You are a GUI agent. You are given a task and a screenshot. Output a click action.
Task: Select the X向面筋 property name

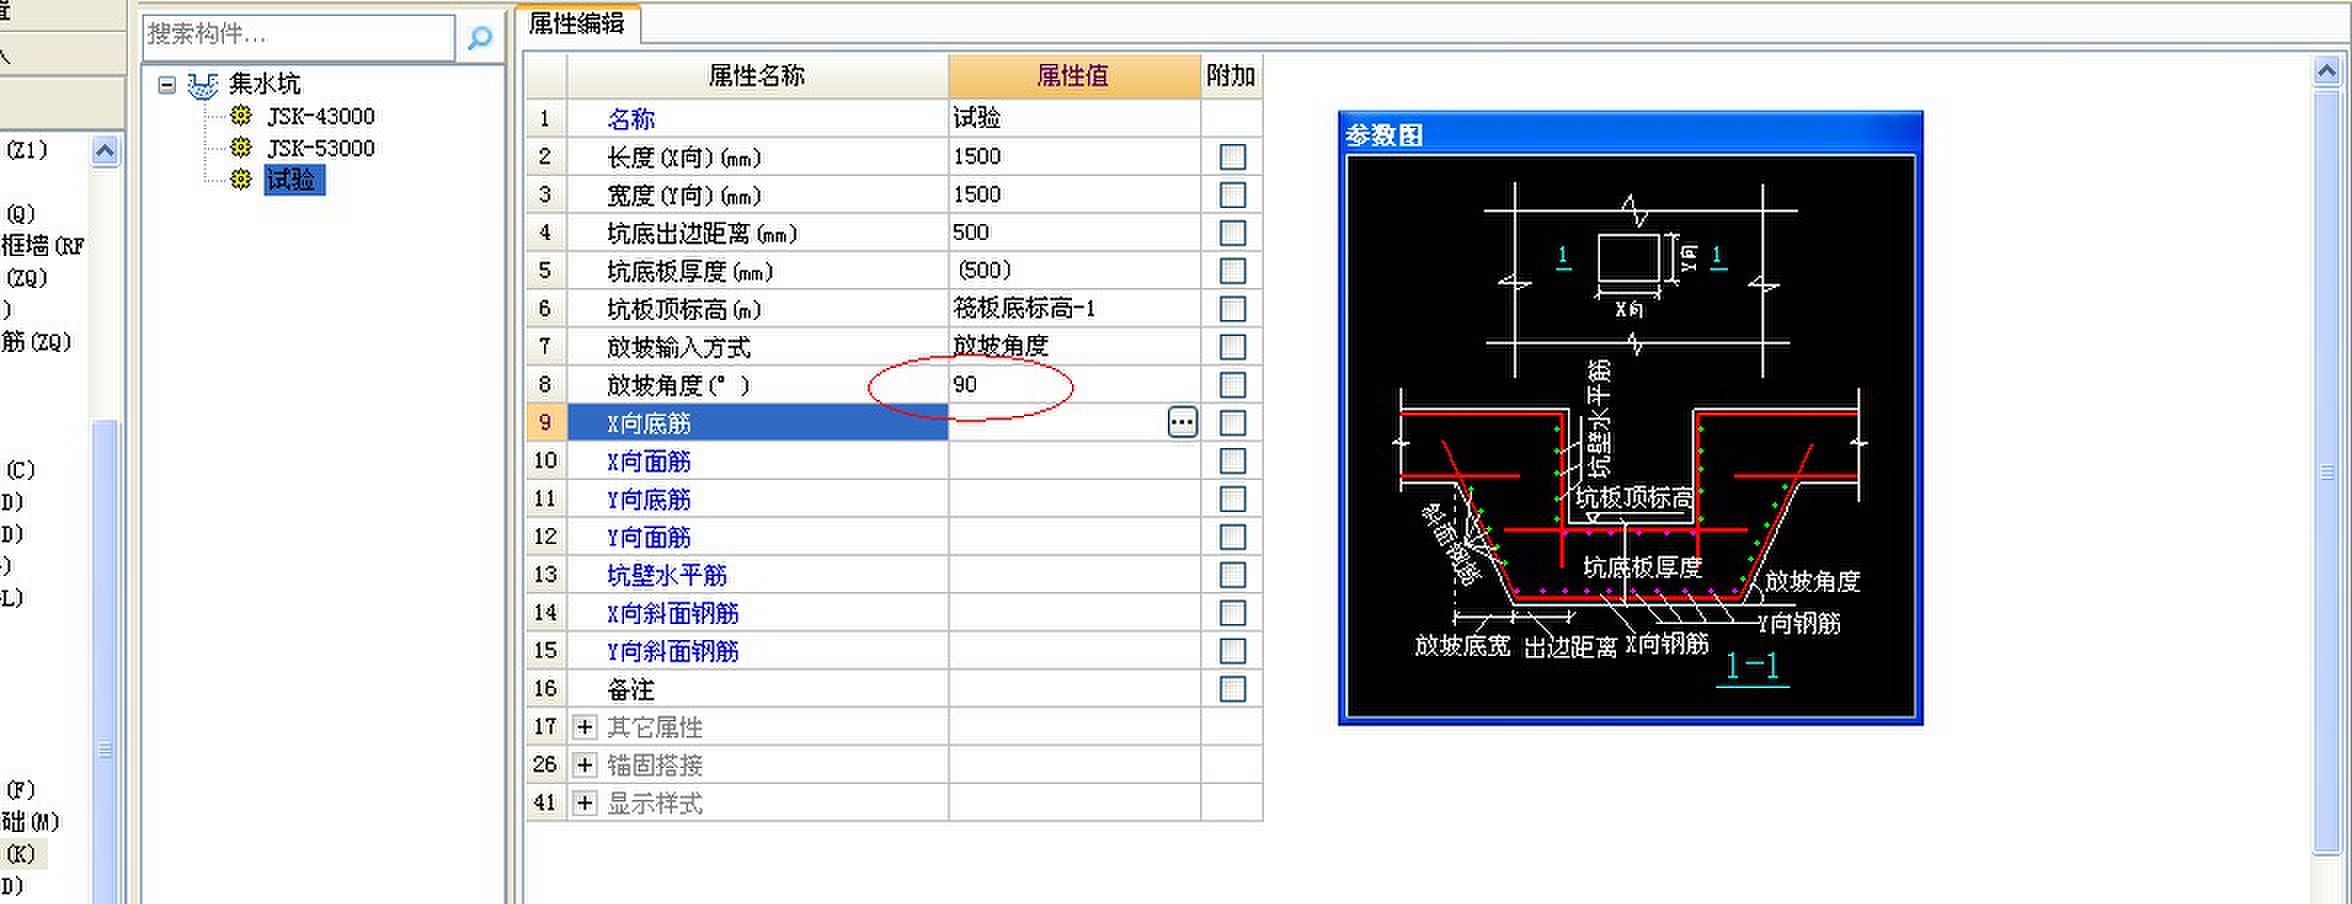[649, 462]
